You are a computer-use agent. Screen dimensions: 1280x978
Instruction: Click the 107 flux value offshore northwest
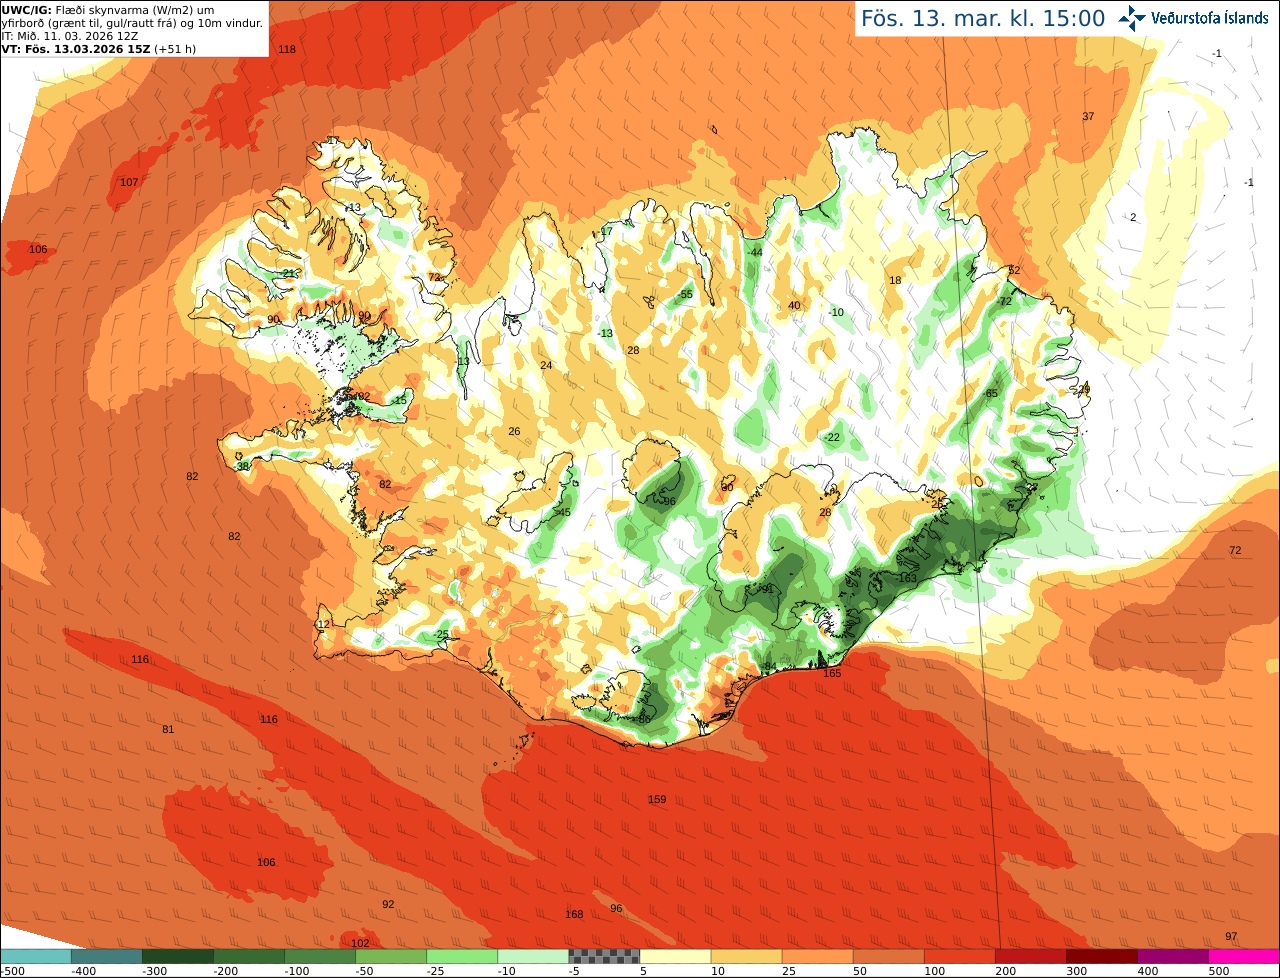point(129,182)
